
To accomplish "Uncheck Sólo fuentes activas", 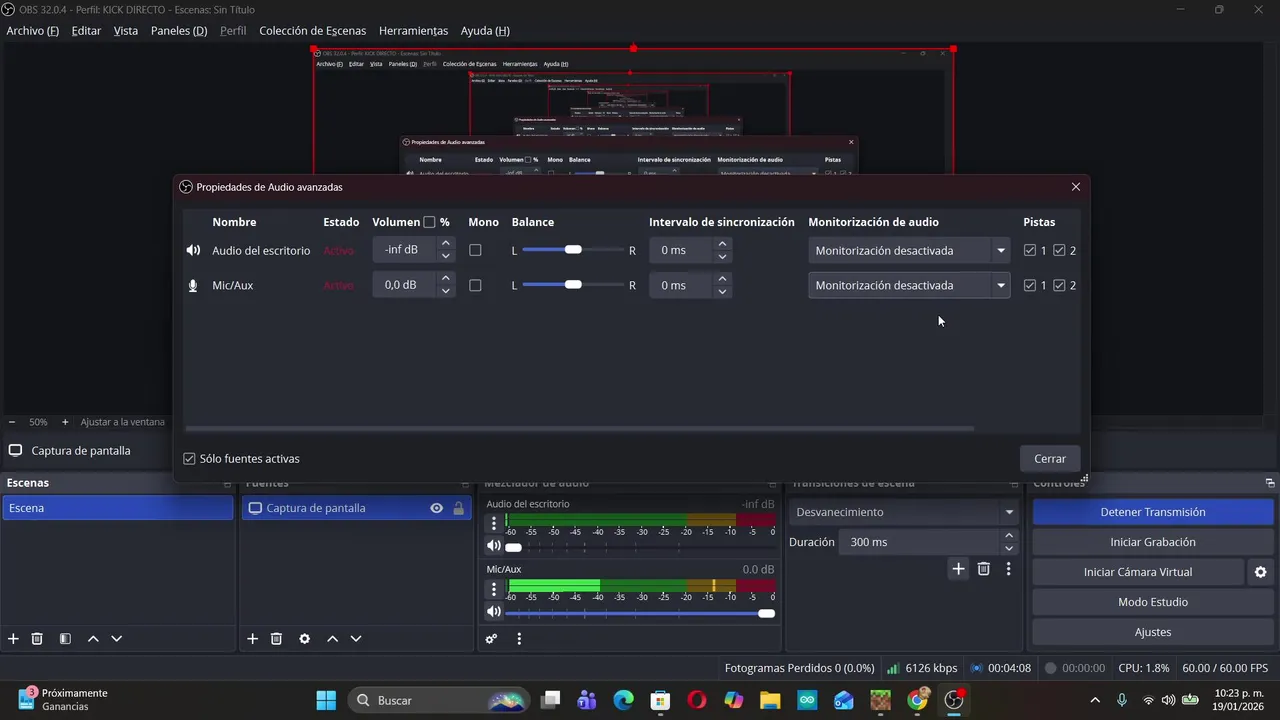I will (189, 459).
